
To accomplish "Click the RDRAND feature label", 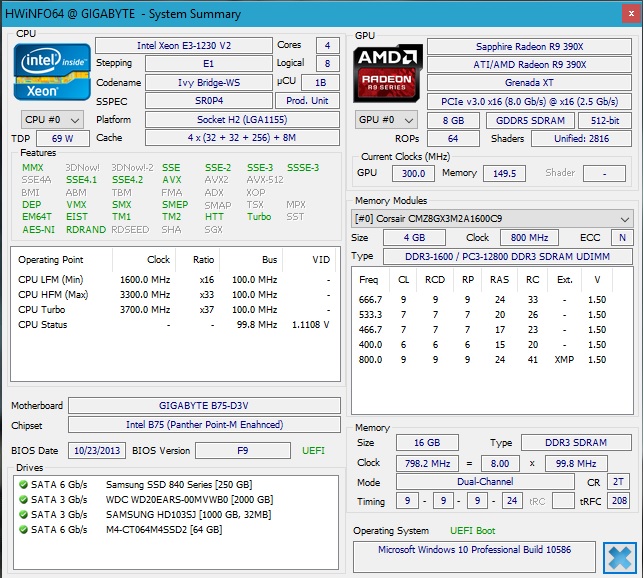I will [x=86, y=229].
